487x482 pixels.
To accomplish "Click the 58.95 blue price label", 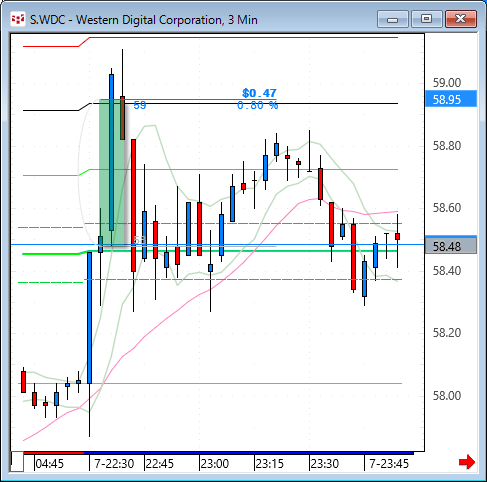I will [x=451, y=99].
